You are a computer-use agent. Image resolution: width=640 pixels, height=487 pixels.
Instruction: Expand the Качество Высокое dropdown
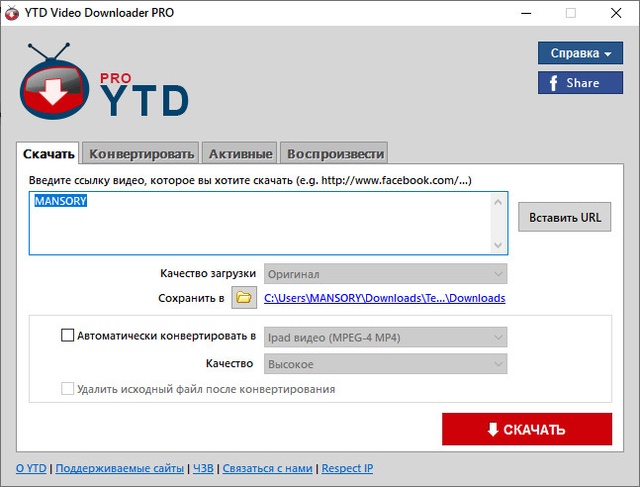tap(385, 364)
